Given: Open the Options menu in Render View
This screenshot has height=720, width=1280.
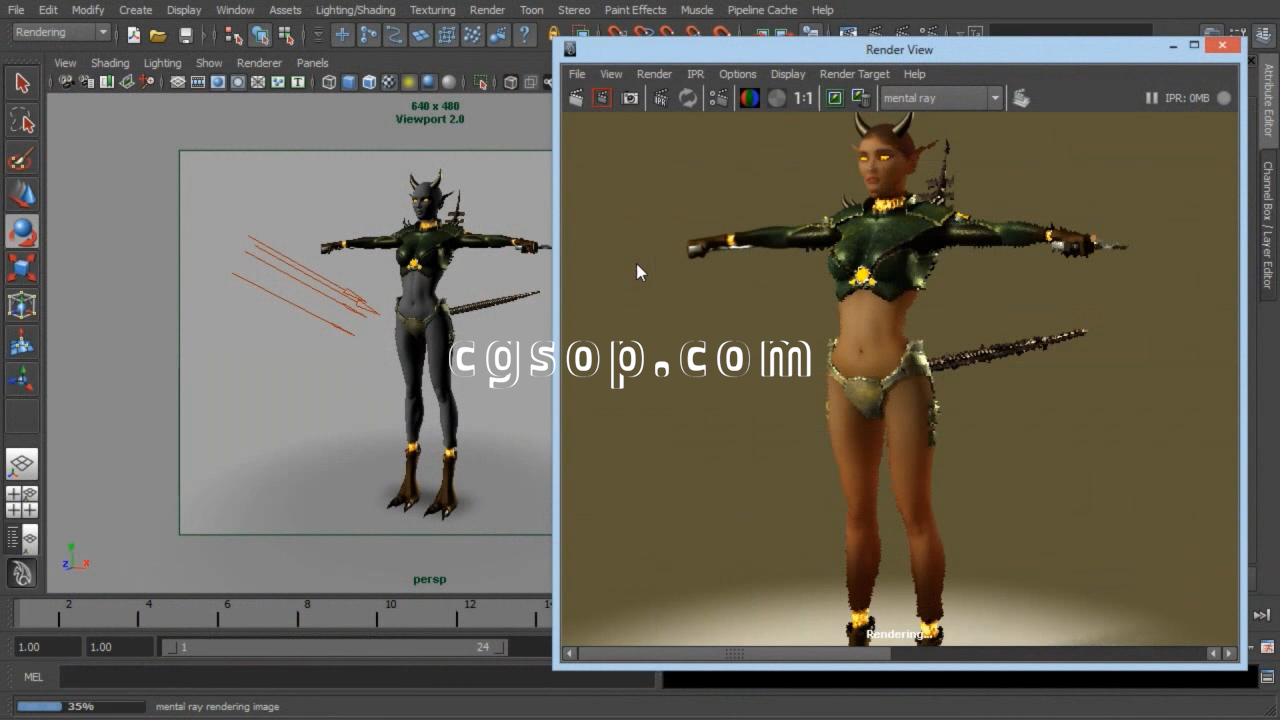Looking at the screenshot, I should pos(737,74).
